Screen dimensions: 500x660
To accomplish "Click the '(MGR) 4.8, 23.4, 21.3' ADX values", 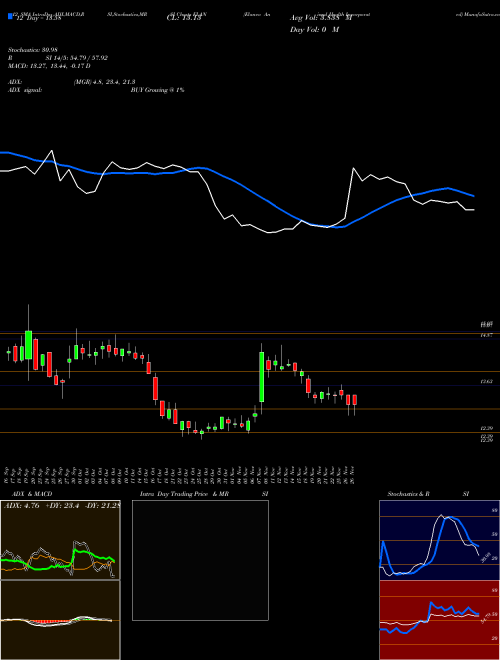I will coord(104,82).
